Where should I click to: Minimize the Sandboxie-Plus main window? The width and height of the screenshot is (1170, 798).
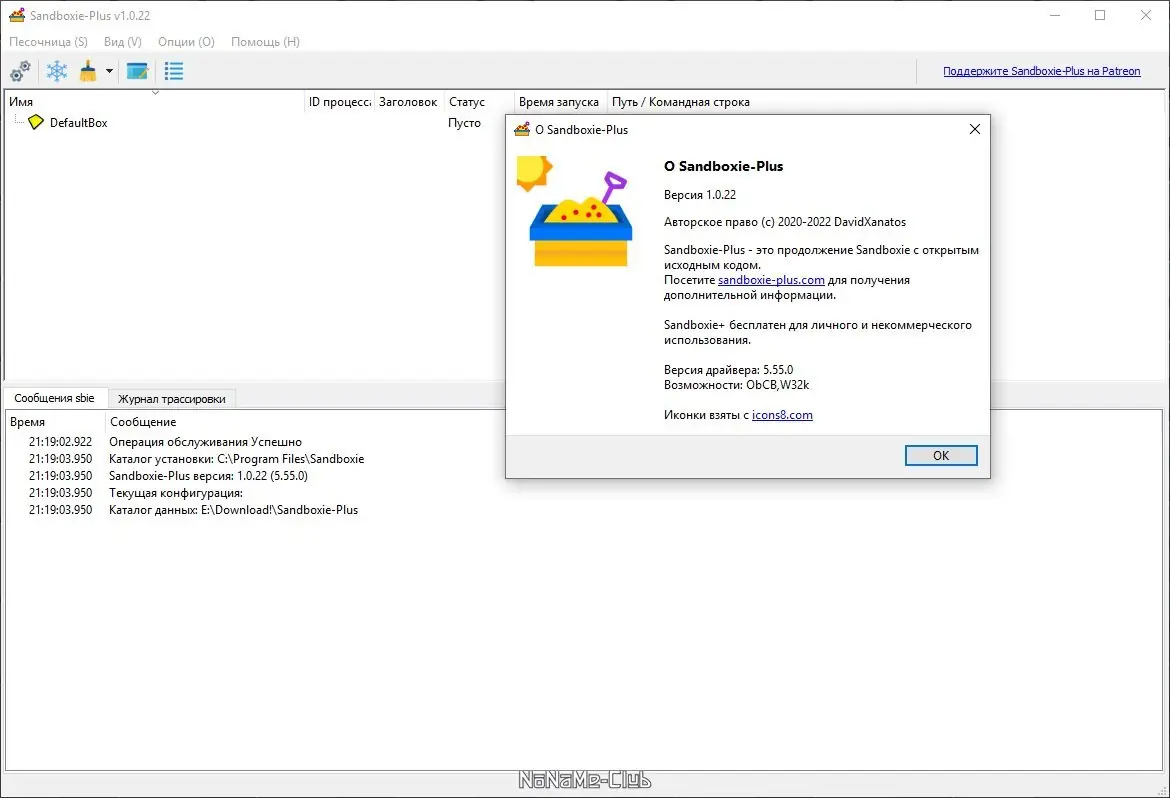point(1054,15)
